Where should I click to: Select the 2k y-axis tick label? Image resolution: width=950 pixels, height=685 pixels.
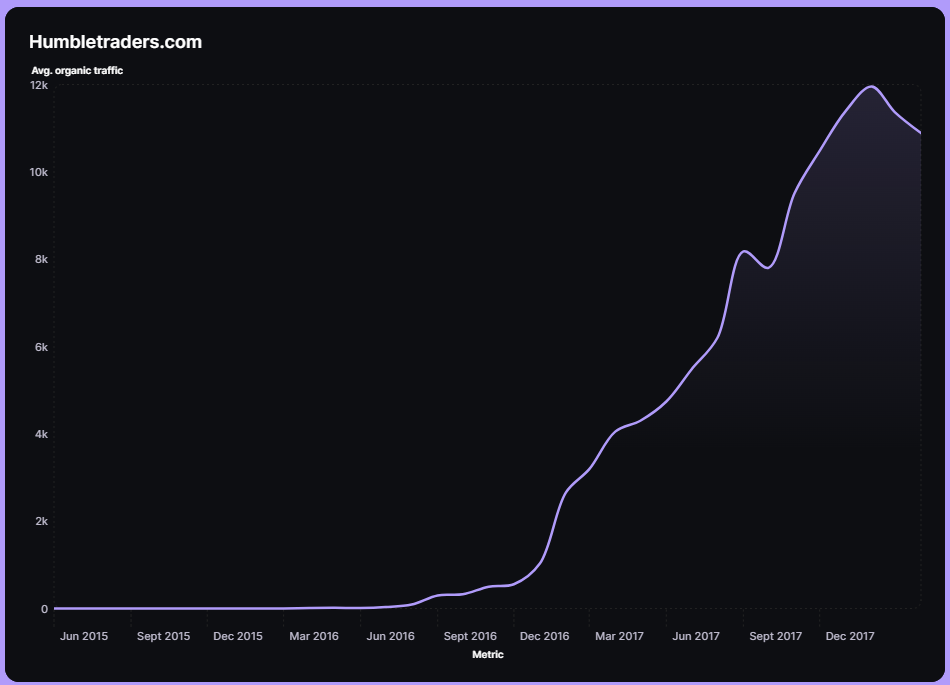[41, 522]
